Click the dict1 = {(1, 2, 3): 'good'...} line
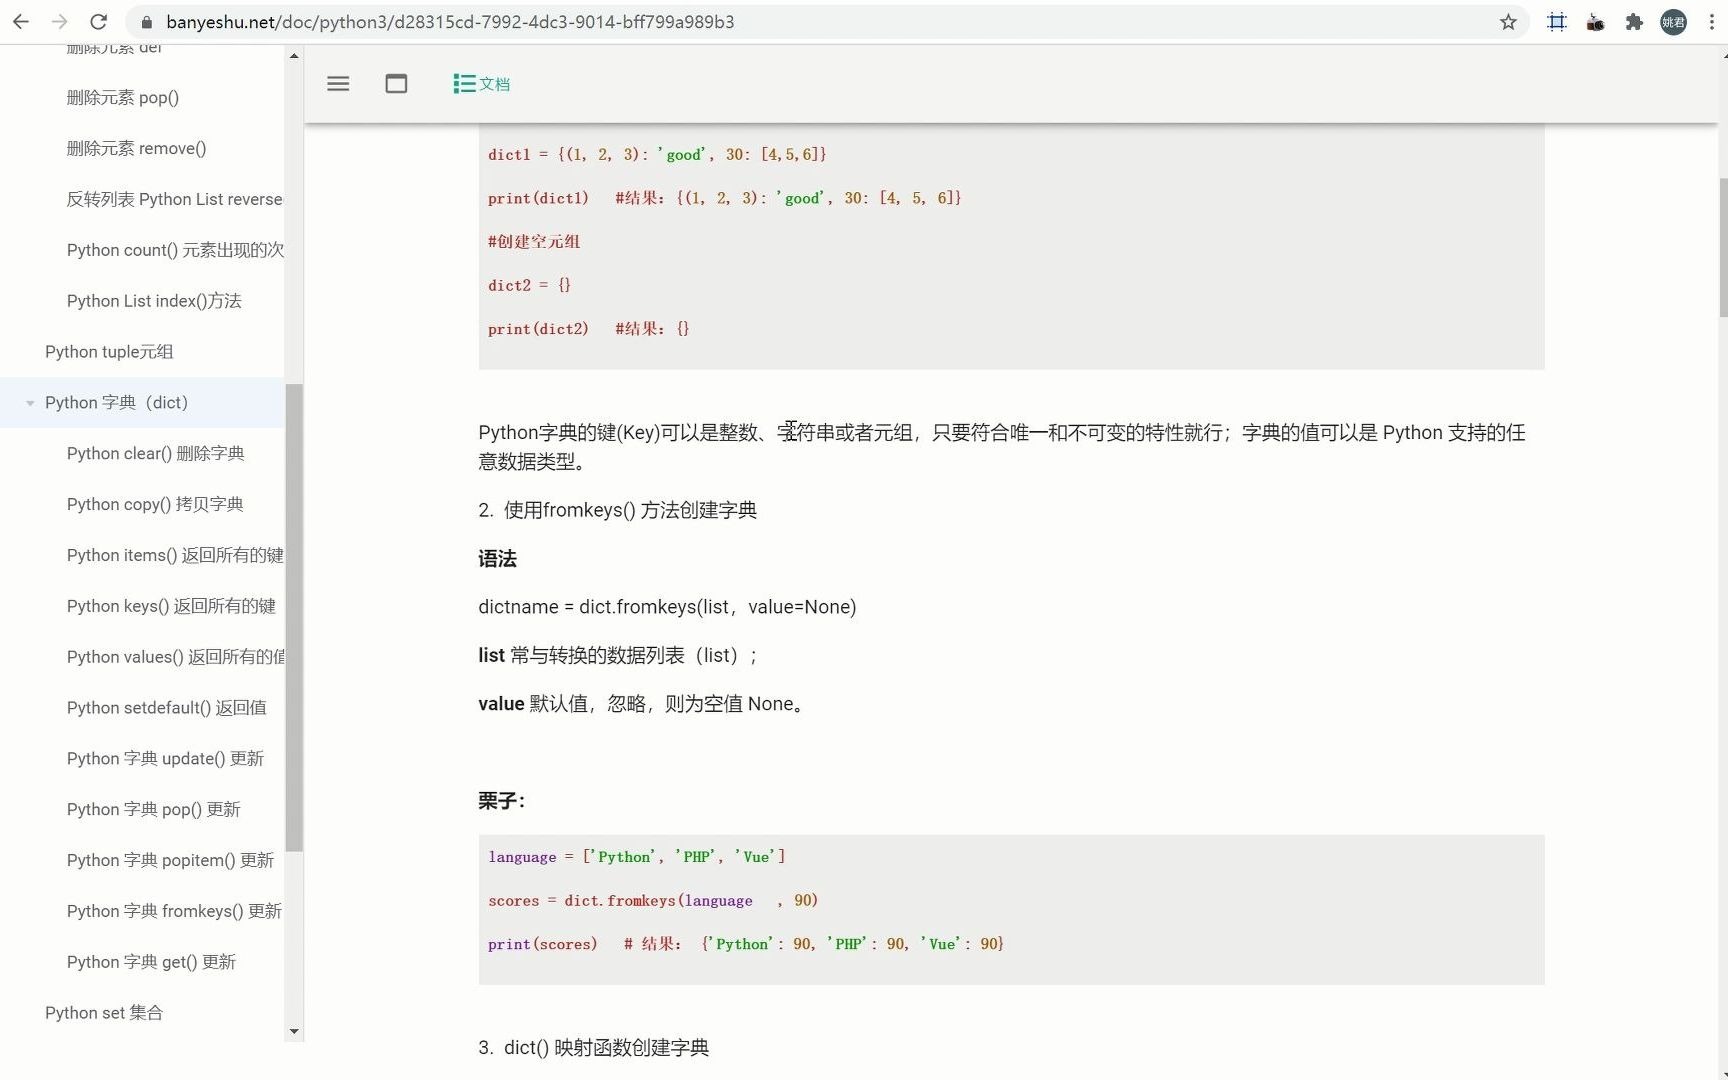Screen dimensions: 1728x1080 tap(657, 155)
